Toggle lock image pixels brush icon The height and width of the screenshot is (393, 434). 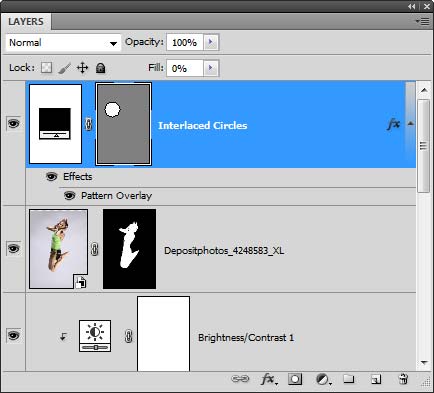point(64,68)
